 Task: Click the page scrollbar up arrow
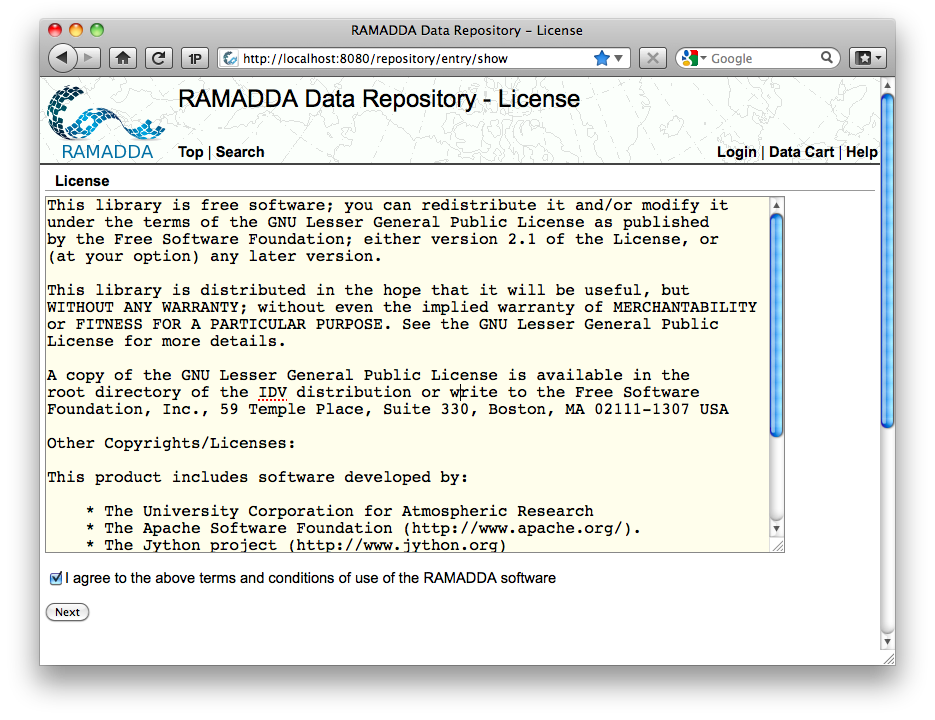click(x=887, y=85)
